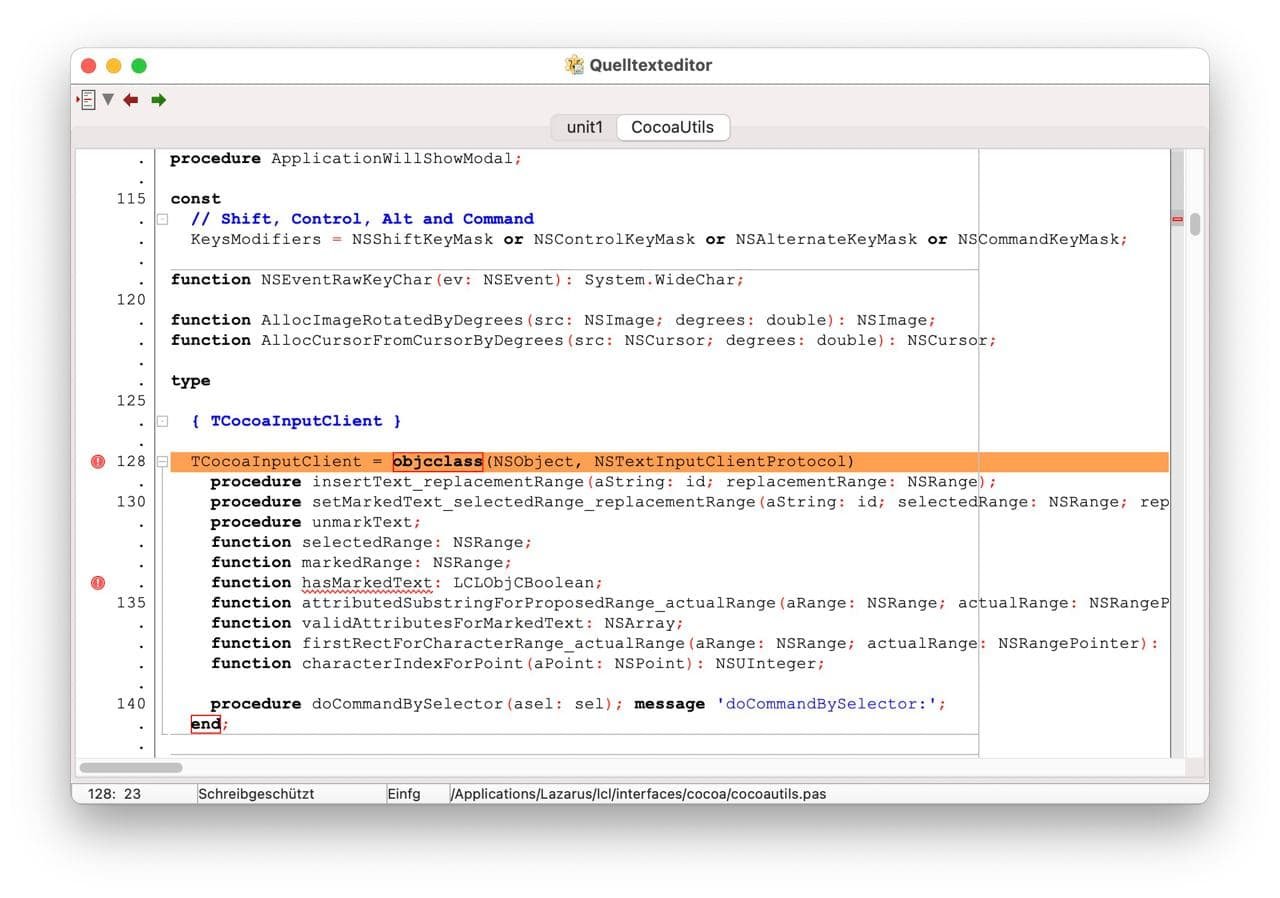
Task: Click the type keyword
Action: pos(190,380)
